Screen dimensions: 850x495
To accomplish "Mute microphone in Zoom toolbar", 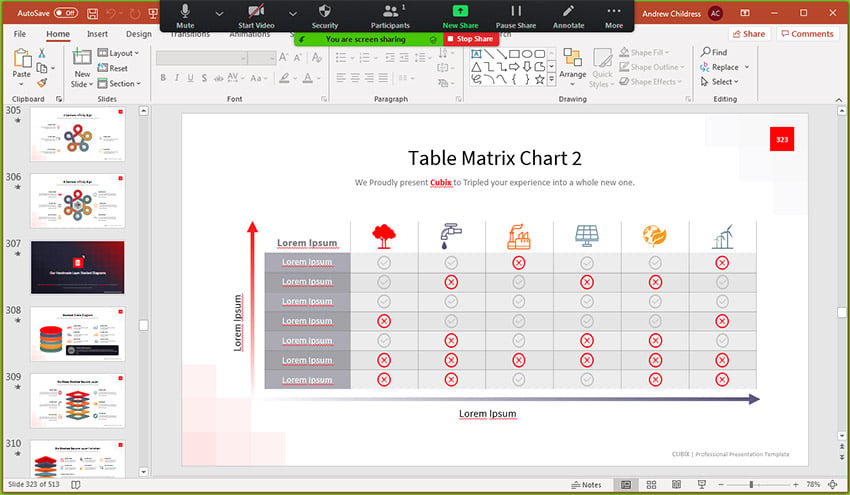I will (185, 16).
